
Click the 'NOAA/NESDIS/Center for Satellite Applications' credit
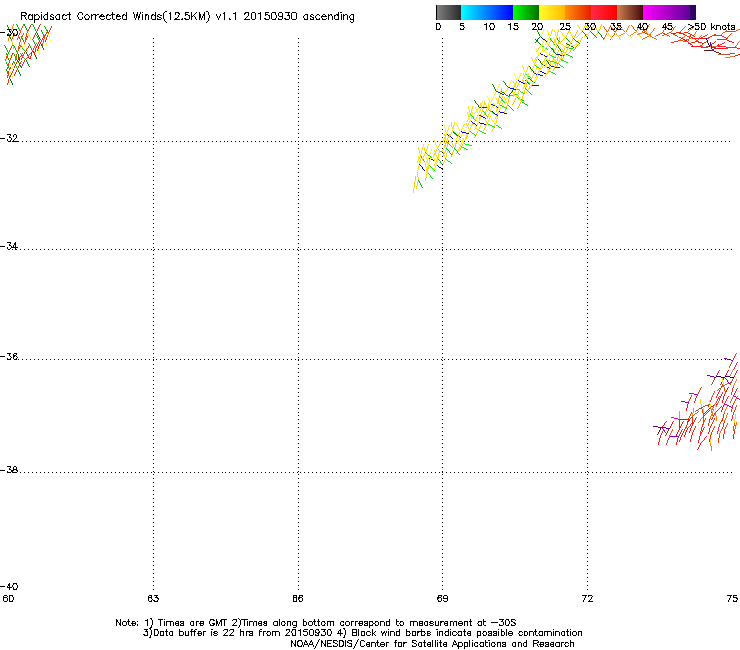[399, 644]
